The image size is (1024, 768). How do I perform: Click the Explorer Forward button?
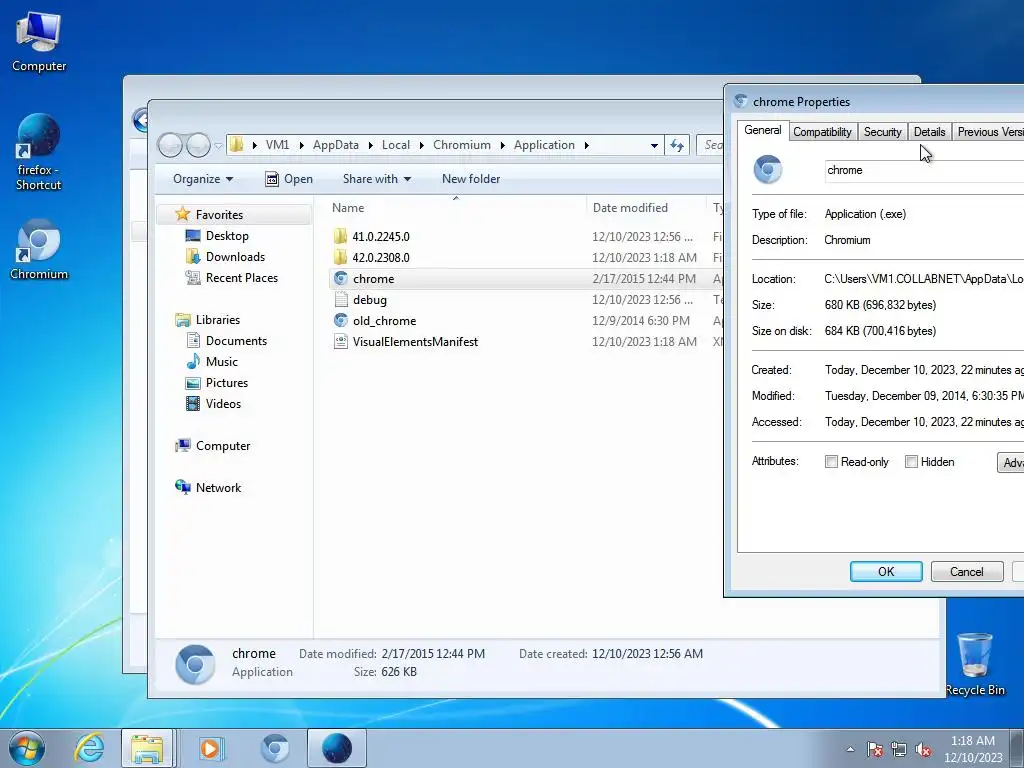(x=198, y=145)
